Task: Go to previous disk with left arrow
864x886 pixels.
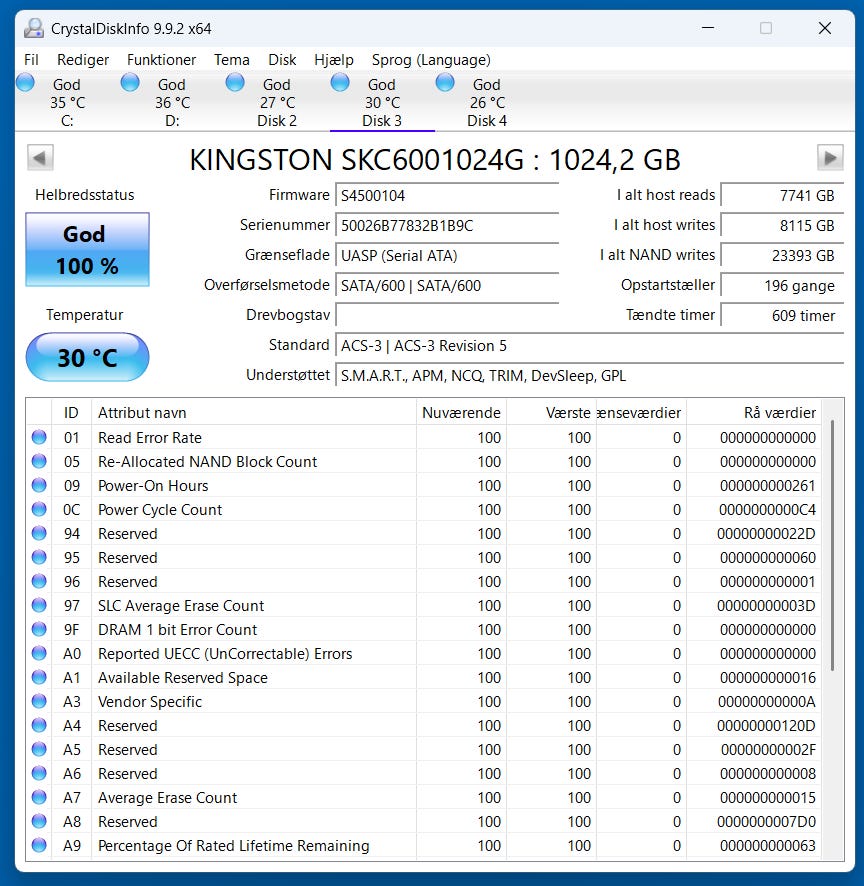Action: click(40, 158)
